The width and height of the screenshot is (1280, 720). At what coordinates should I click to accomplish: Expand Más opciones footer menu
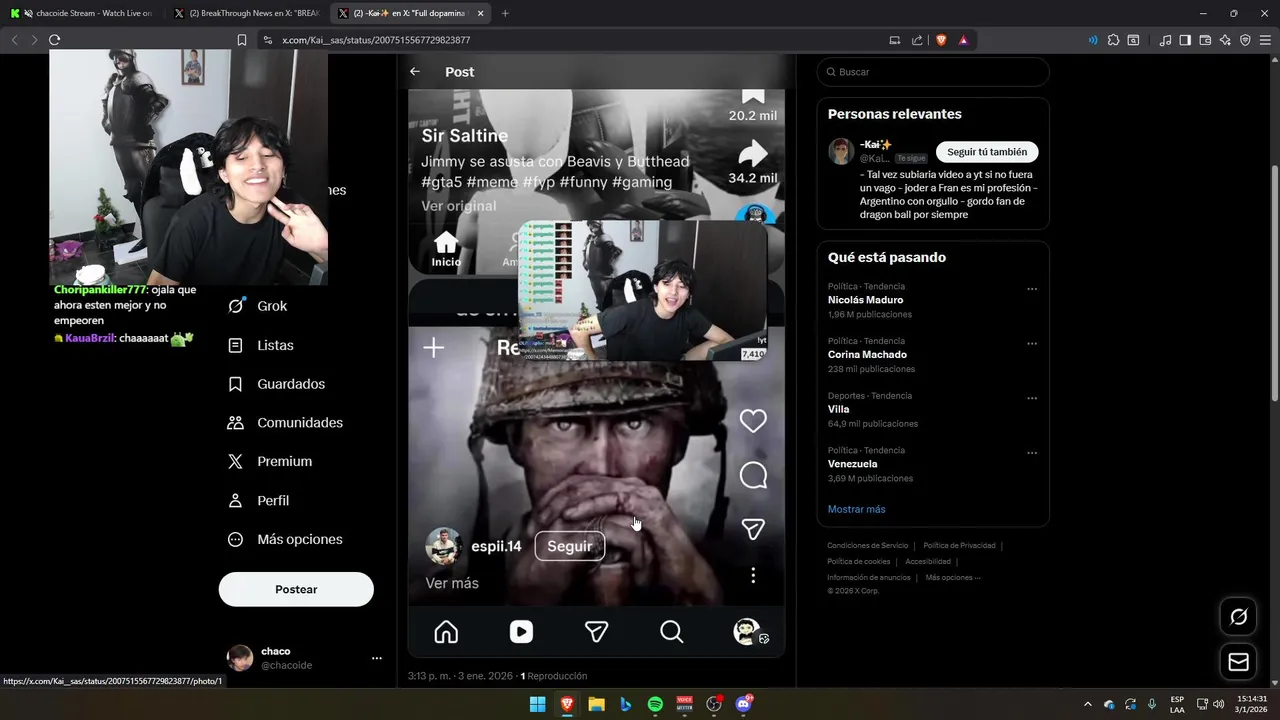pos(953,578)
